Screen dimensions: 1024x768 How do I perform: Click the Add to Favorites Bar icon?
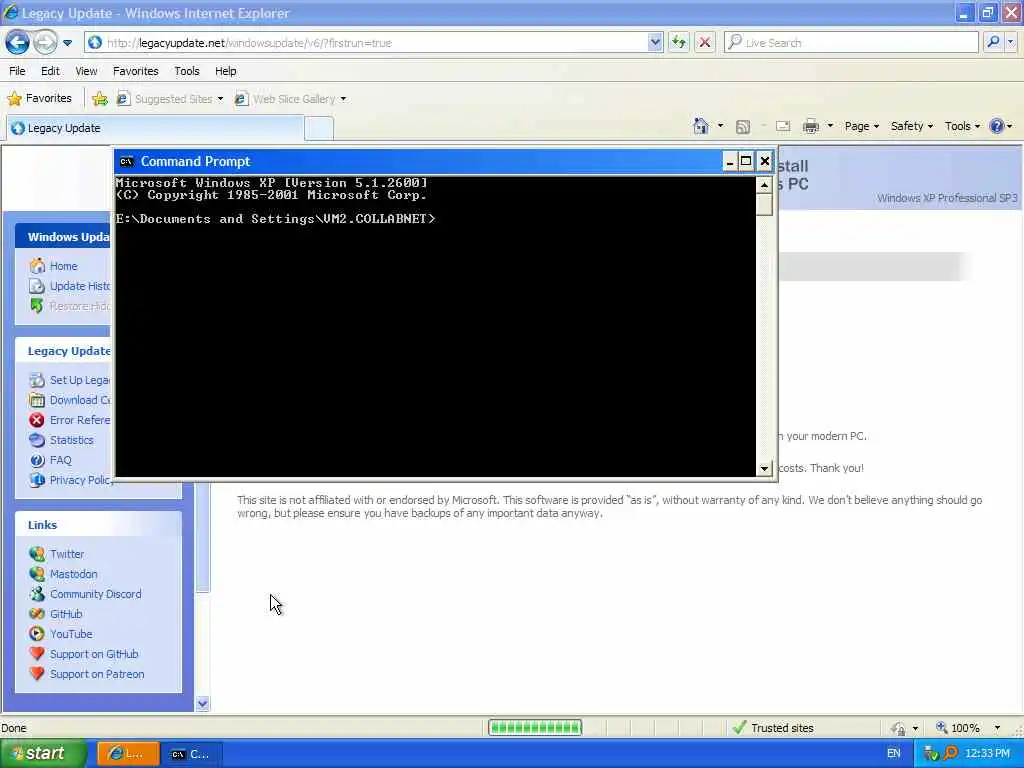point(100,99)
